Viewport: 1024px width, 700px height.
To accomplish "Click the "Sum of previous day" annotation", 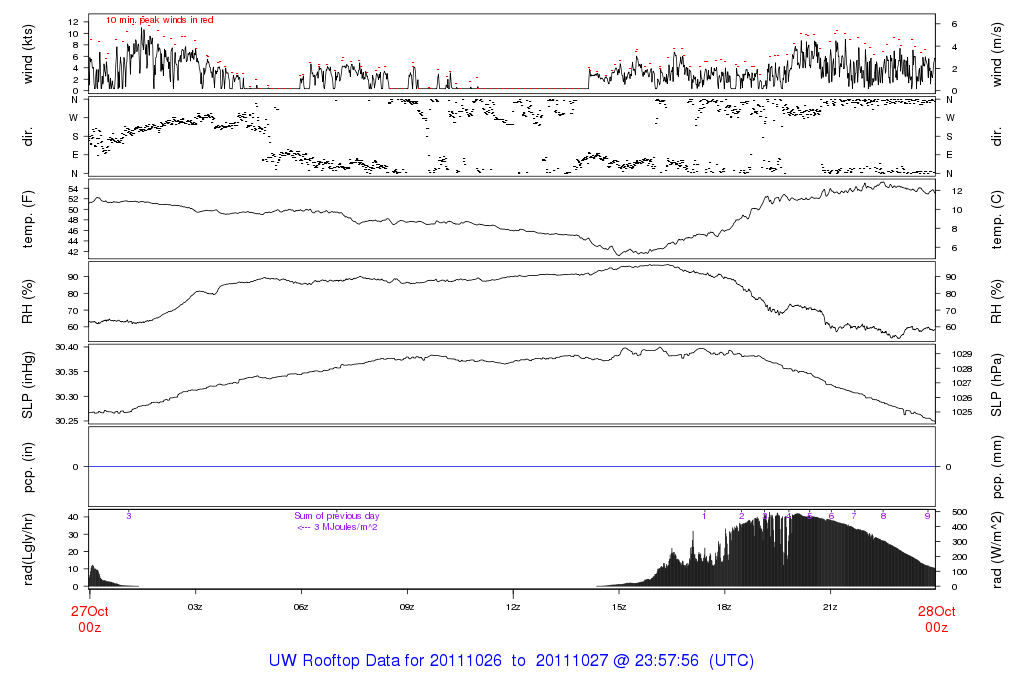I will (x=337, y=516).
